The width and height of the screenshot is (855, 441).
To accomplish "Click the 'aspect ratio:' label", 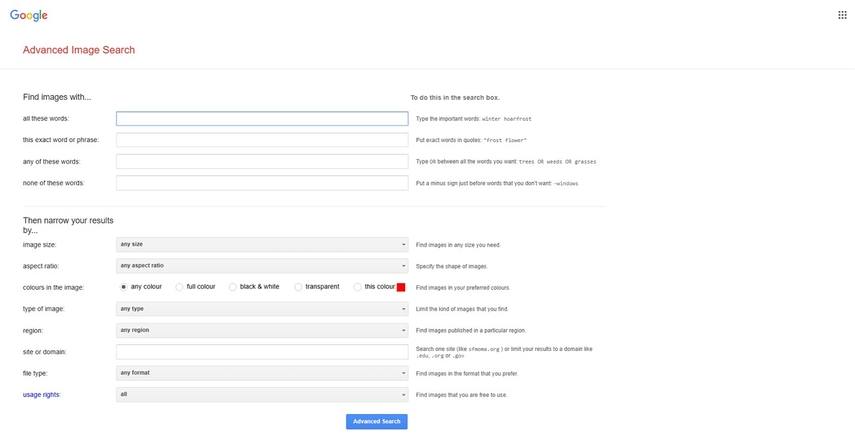I will pyautogui.click(x=40, y=267).
